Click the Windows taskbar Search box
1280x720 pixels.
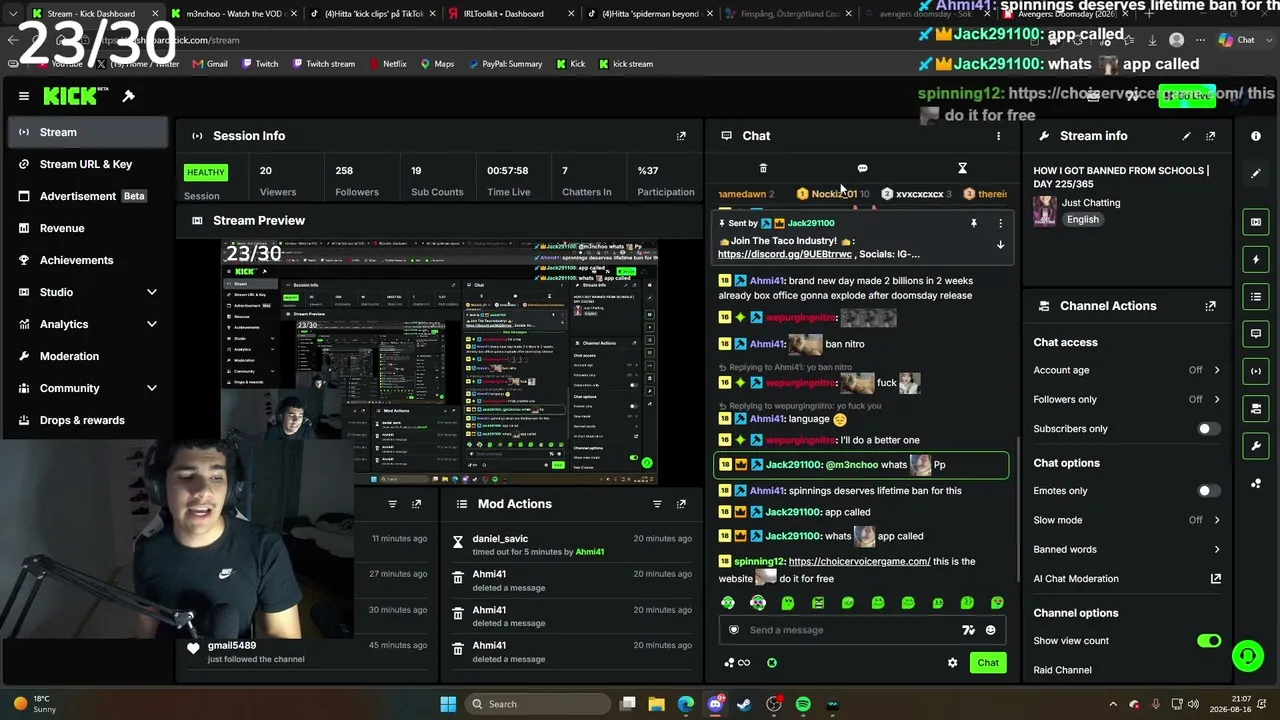[x=536, y=704]
